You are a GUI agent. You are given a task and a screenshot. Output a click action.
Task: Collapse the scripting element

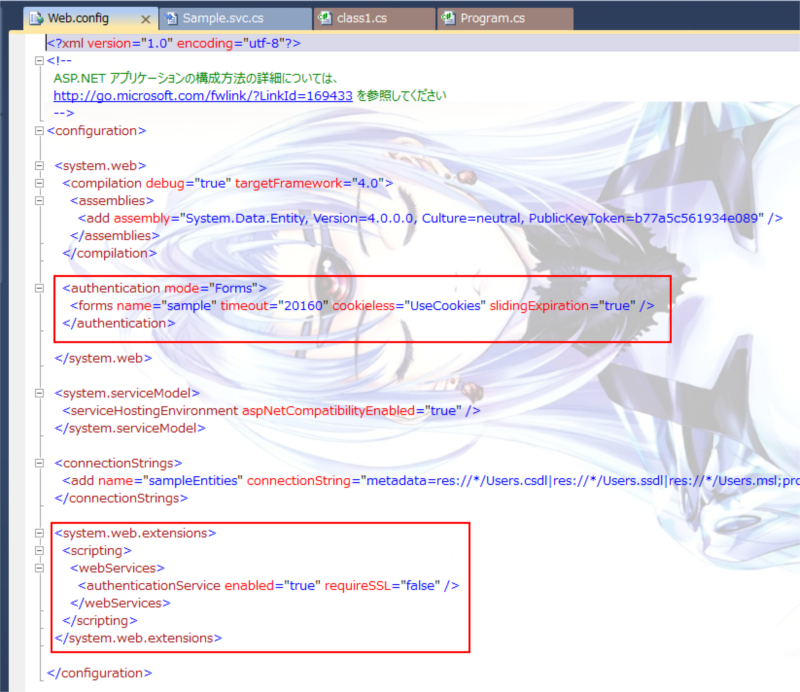pos(39,551)
